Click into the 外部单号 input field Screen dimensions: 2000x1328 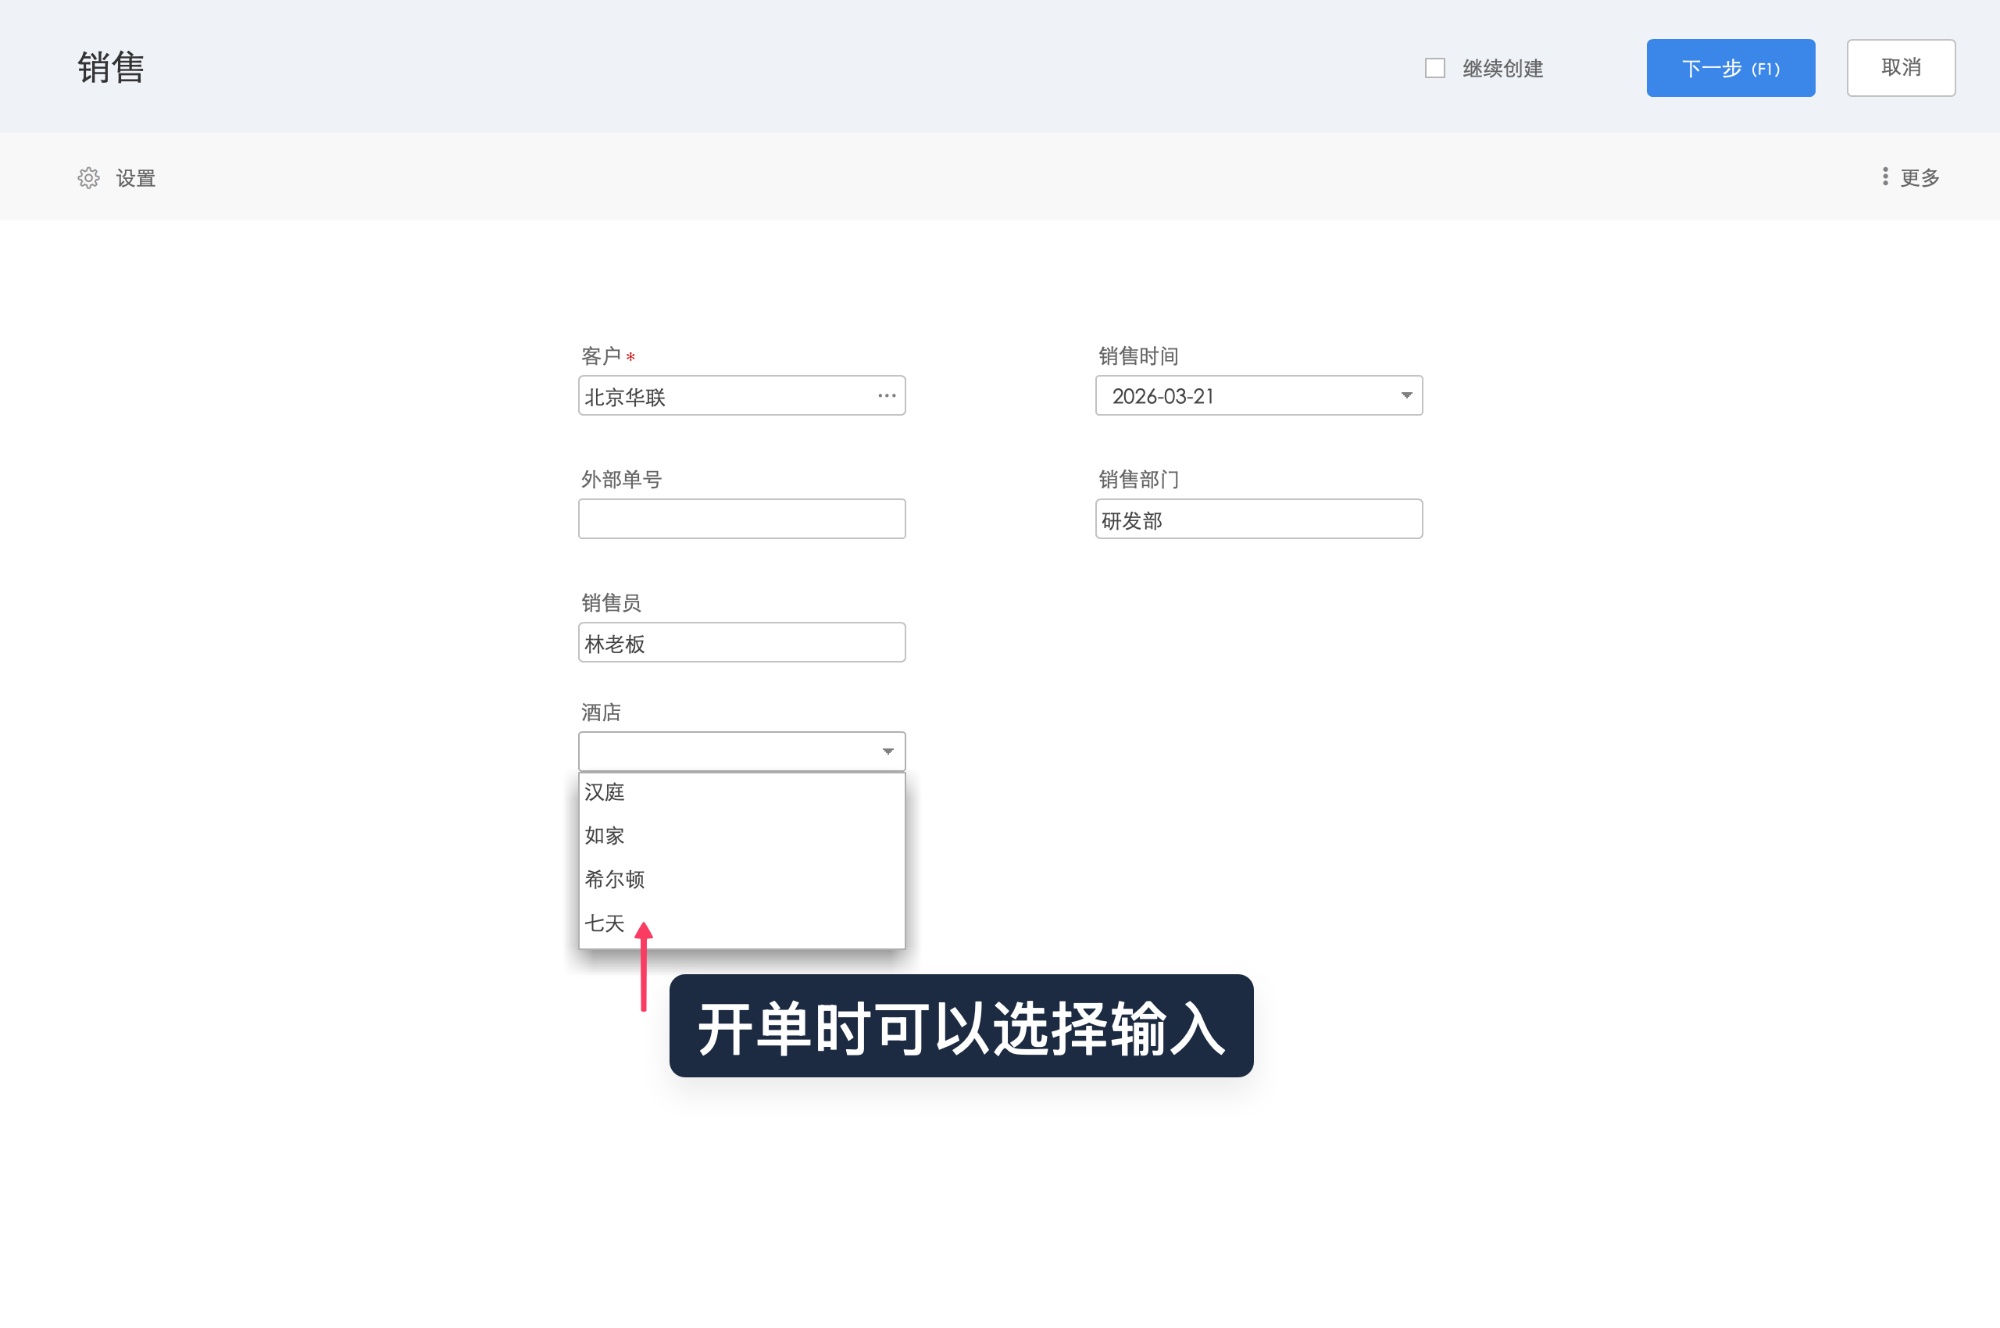(x=740, y=518)
